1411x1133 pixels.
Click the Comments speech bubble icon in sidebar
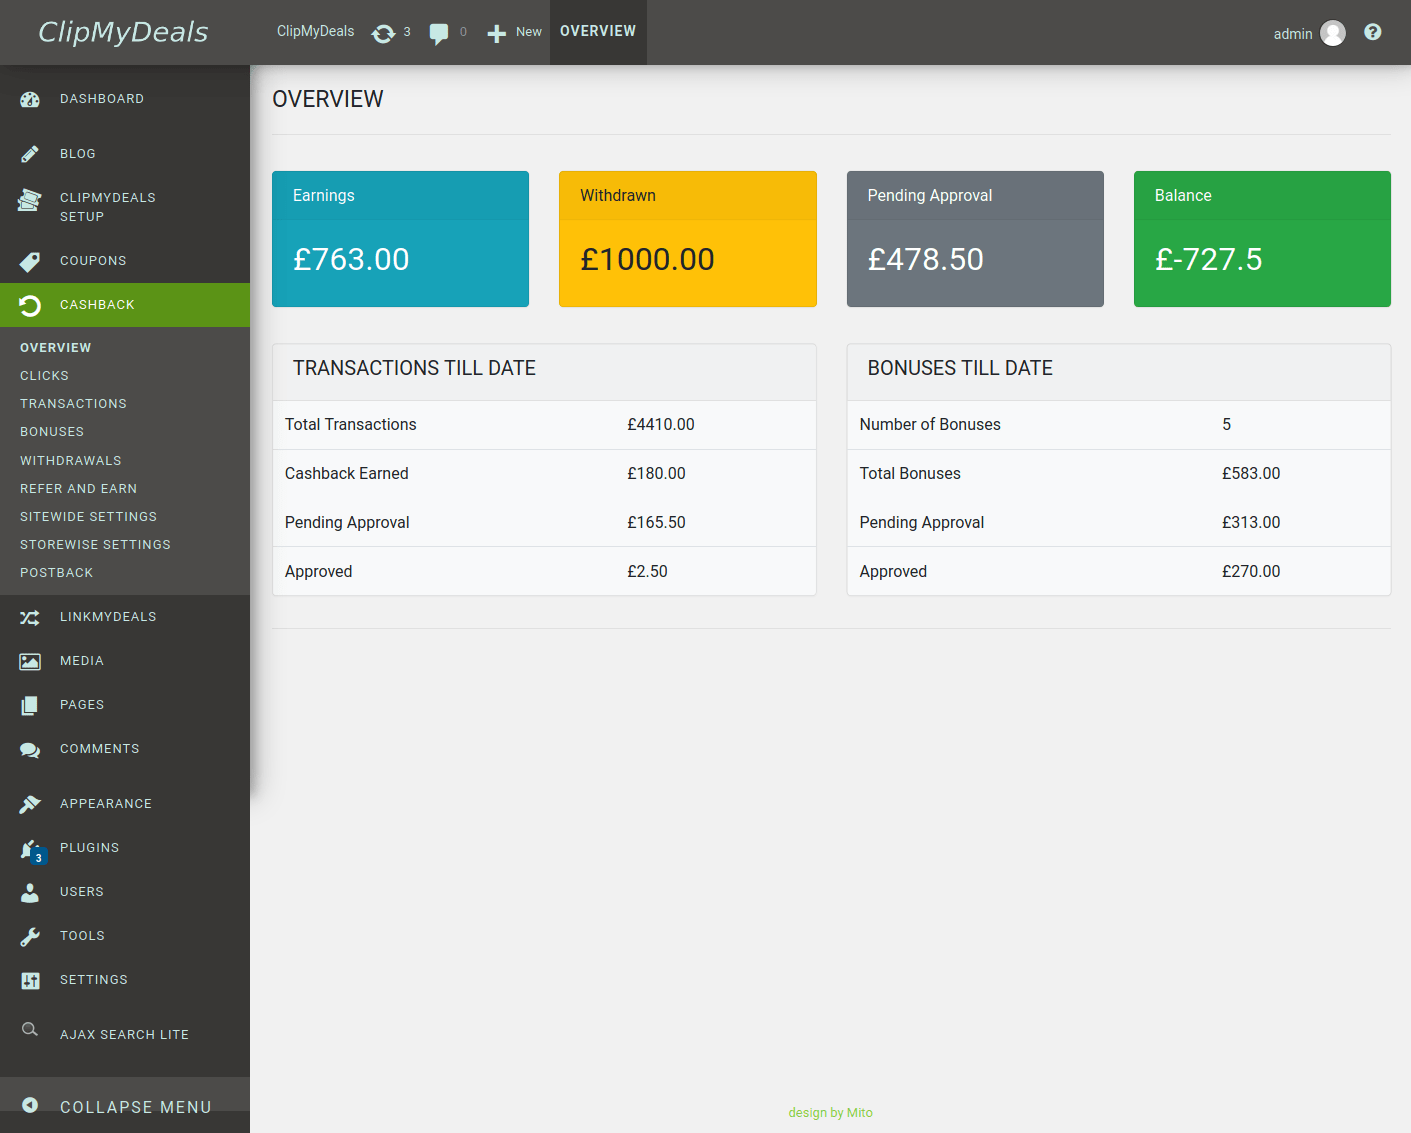(x=30, y=749)
